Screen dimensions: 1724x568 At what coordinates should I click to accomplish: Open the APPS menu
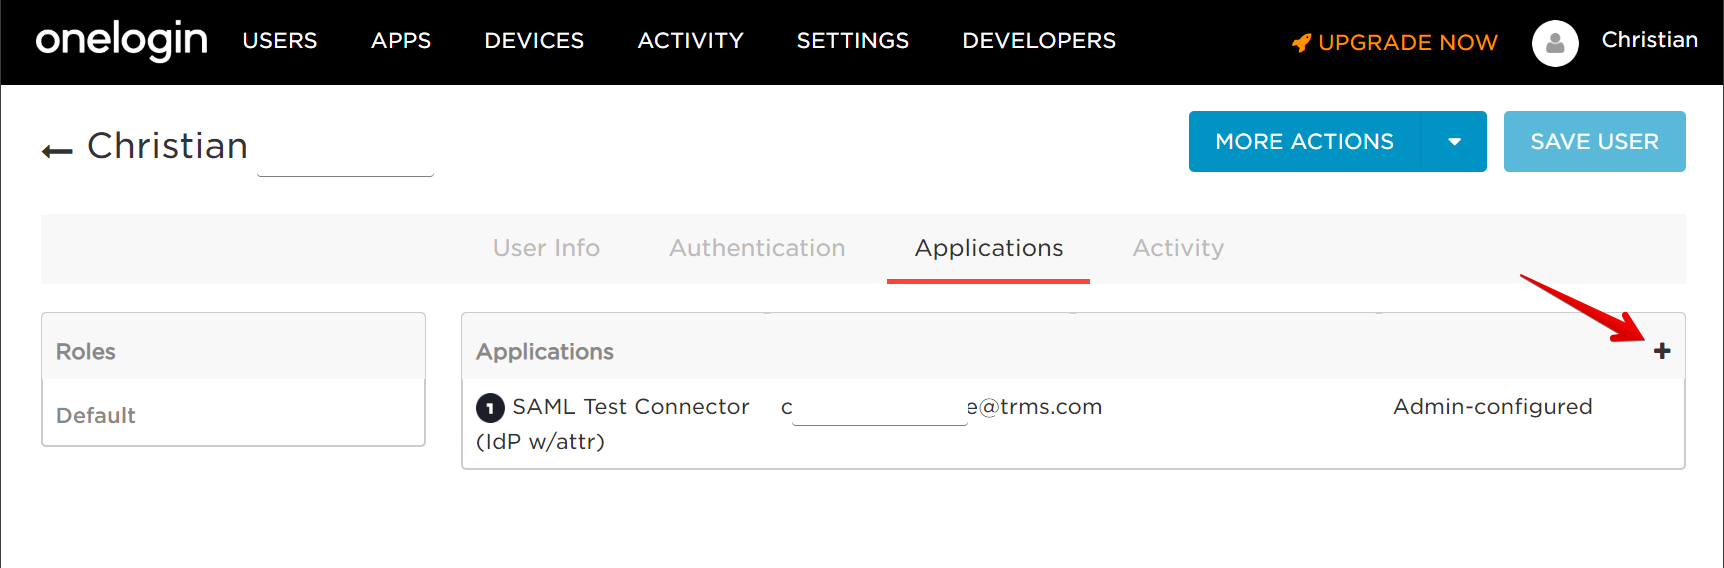[401, 41]
